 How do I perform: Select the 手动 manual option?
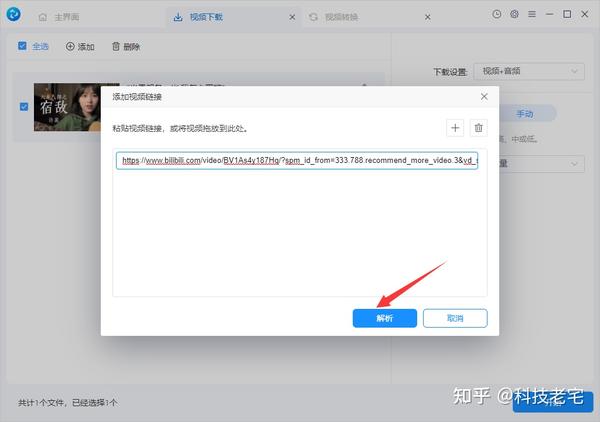(525, 114)
